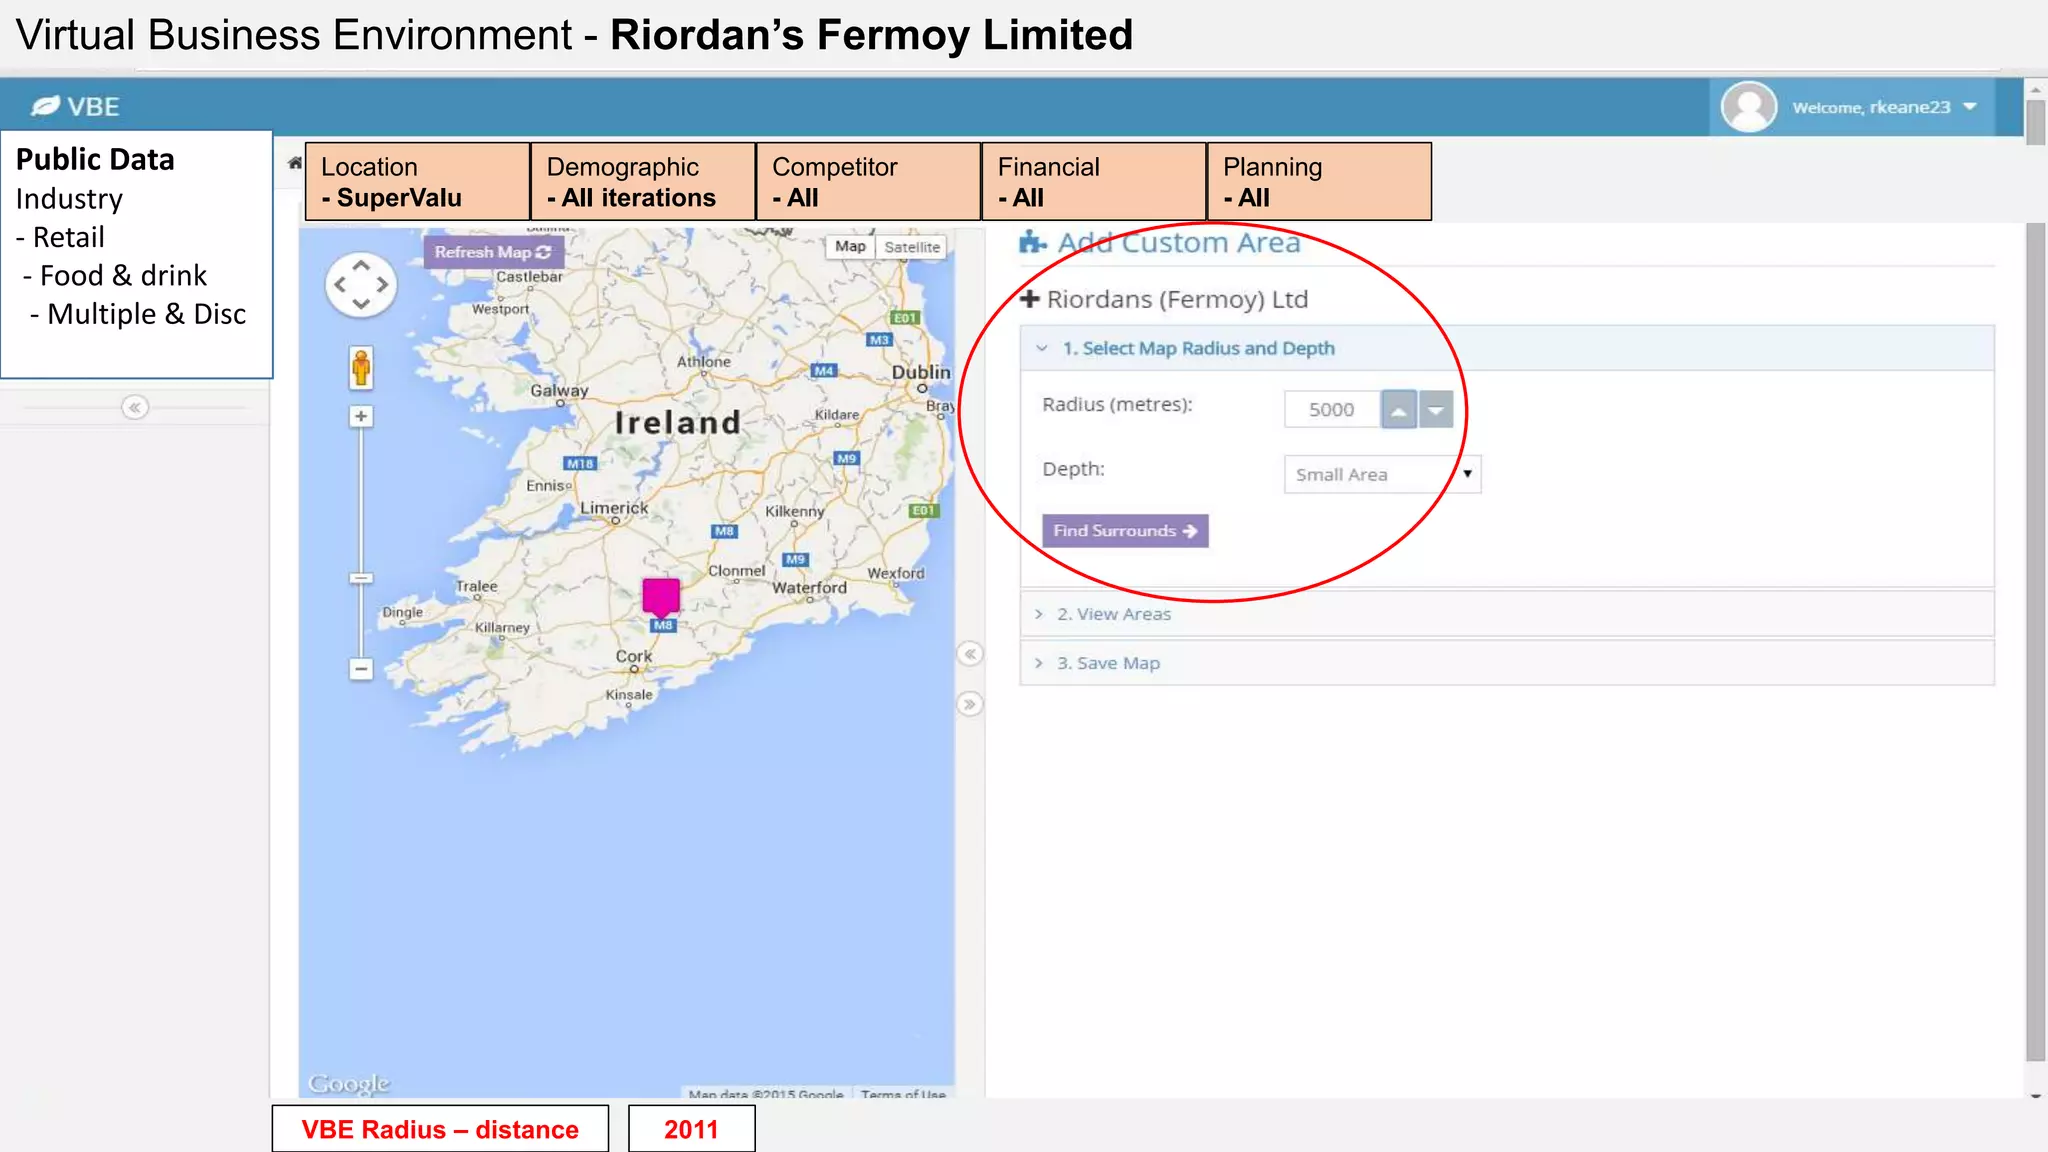Expand the 2. View Areas section
The width and height of the screenshot is (2048, 1152).
tap(1508, 614)
